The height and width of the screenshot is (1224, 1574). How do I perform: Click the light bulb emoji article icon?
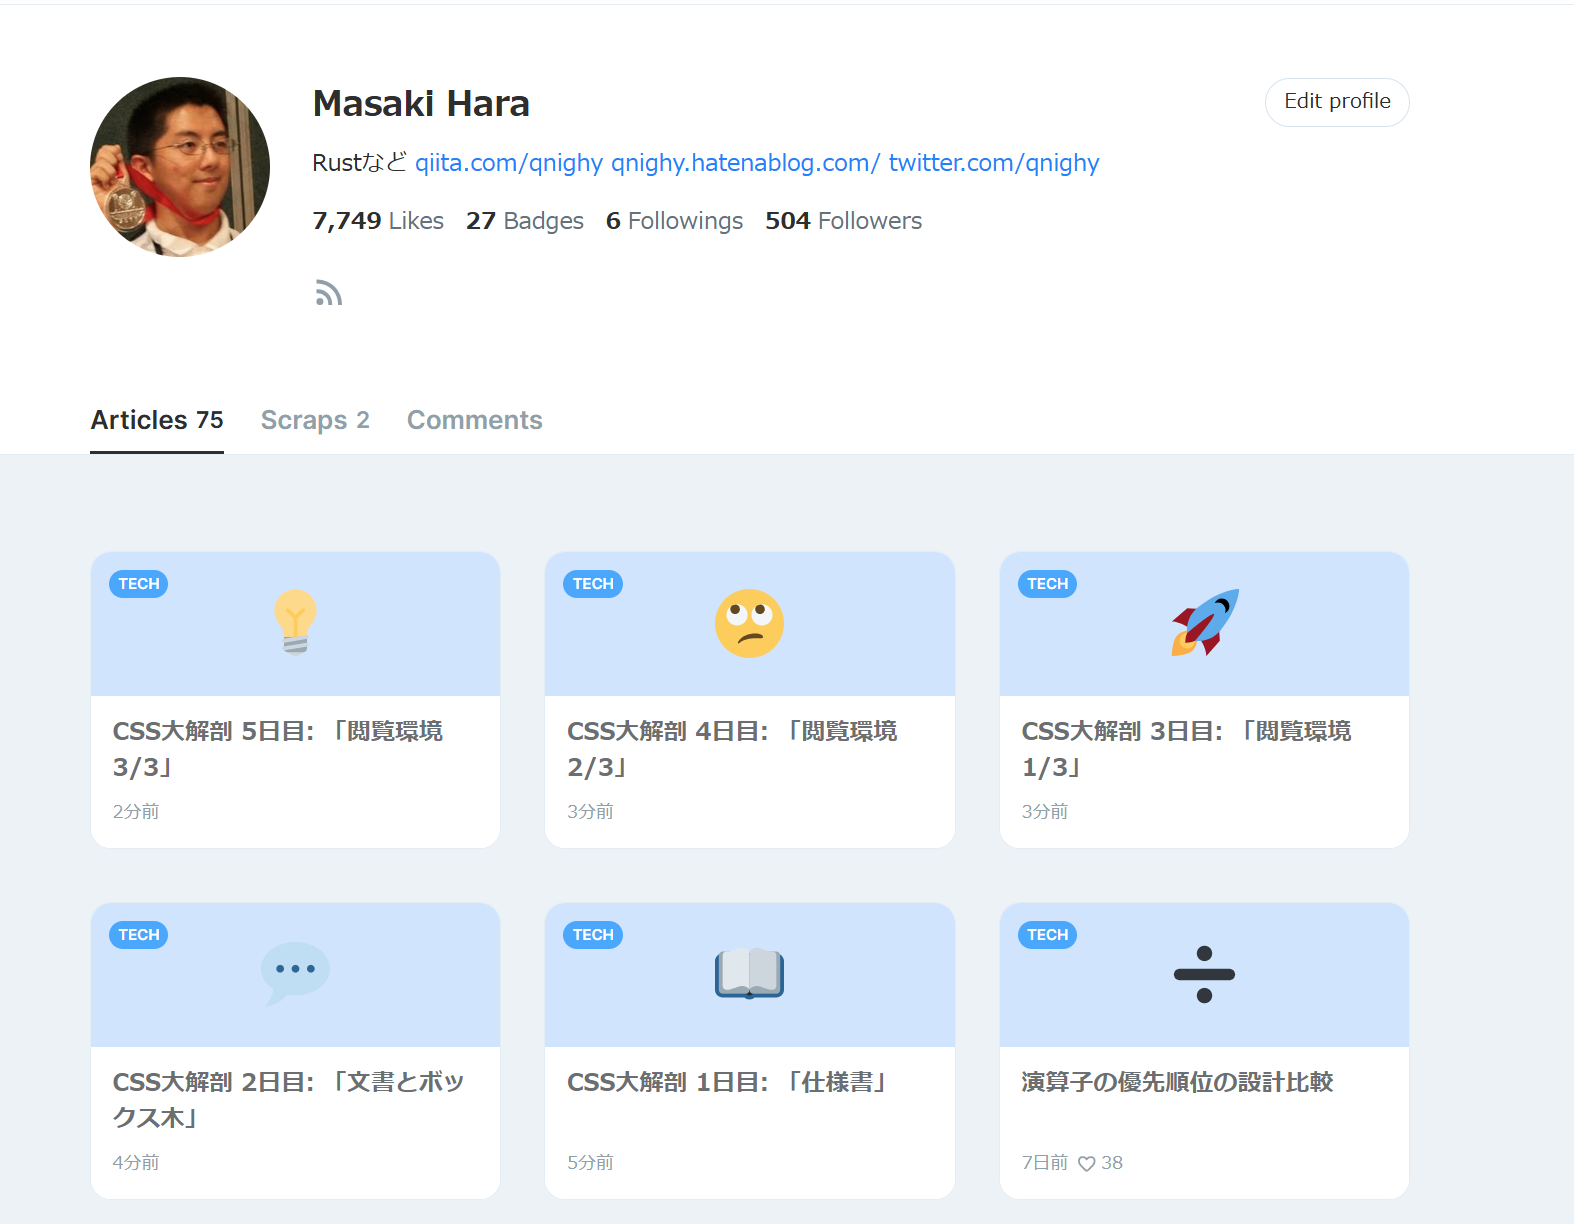point(295,622)
